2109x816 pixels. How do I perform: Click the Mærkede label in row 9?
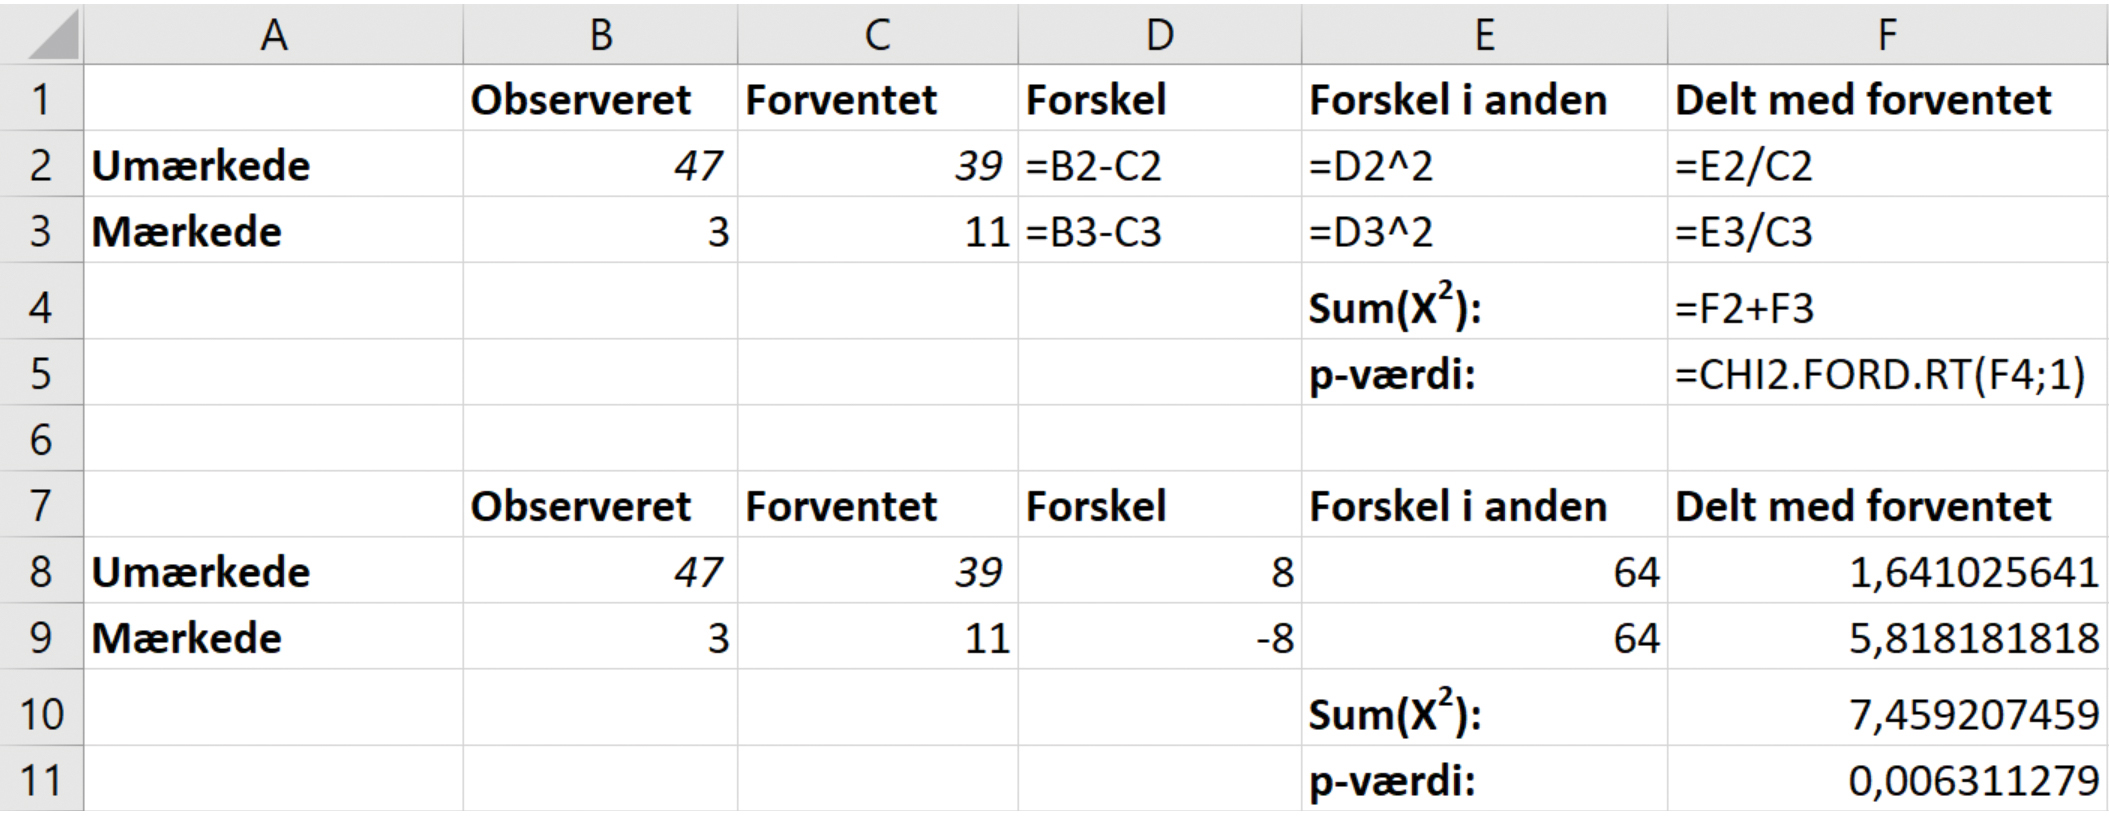click(187, 638)
